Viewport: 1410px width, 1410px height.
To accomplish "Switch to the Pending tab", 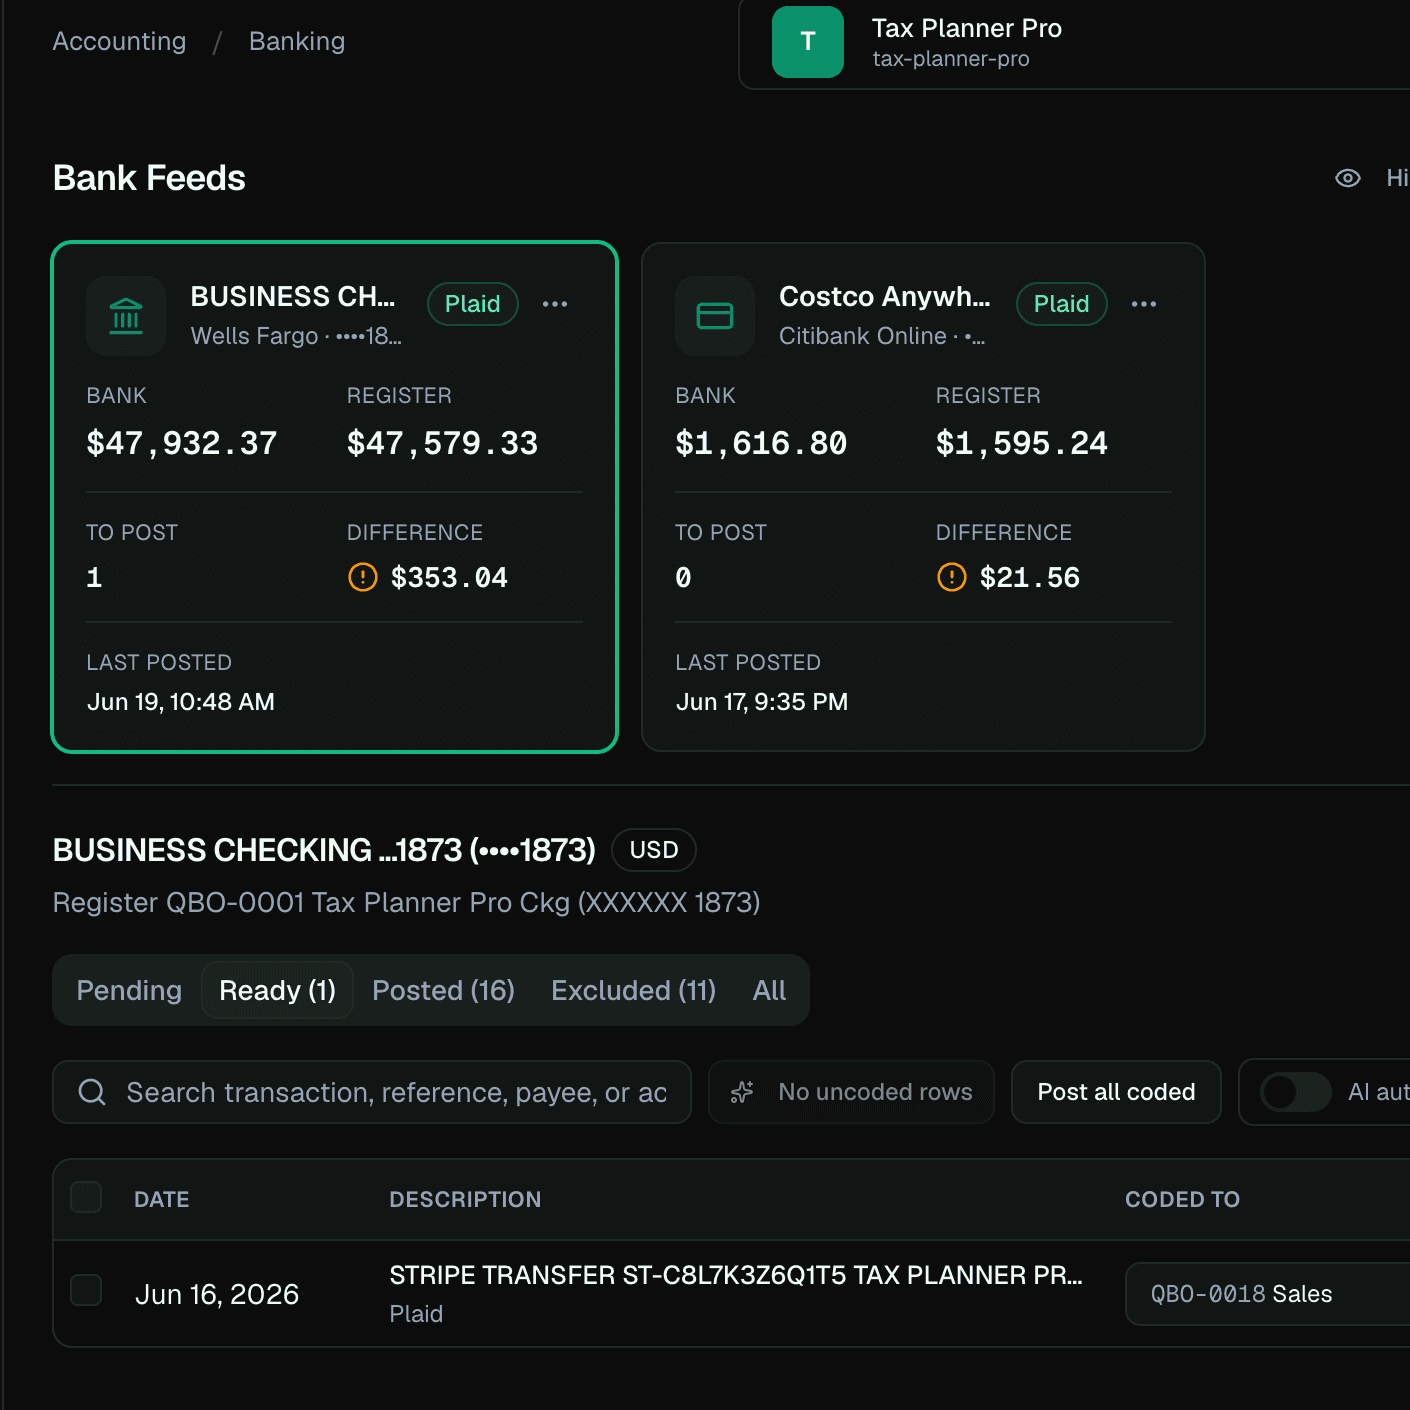I will (x=129, y=990).
